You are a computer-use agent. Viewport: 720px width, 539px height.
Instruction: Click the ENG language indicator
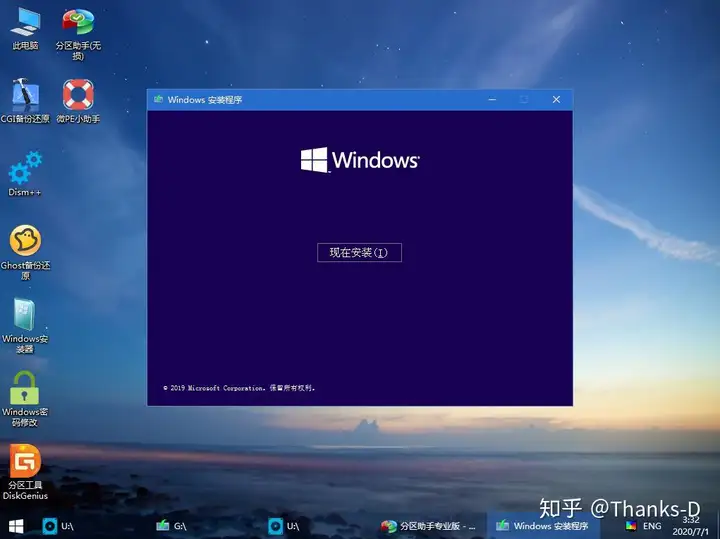pos(652,526)
